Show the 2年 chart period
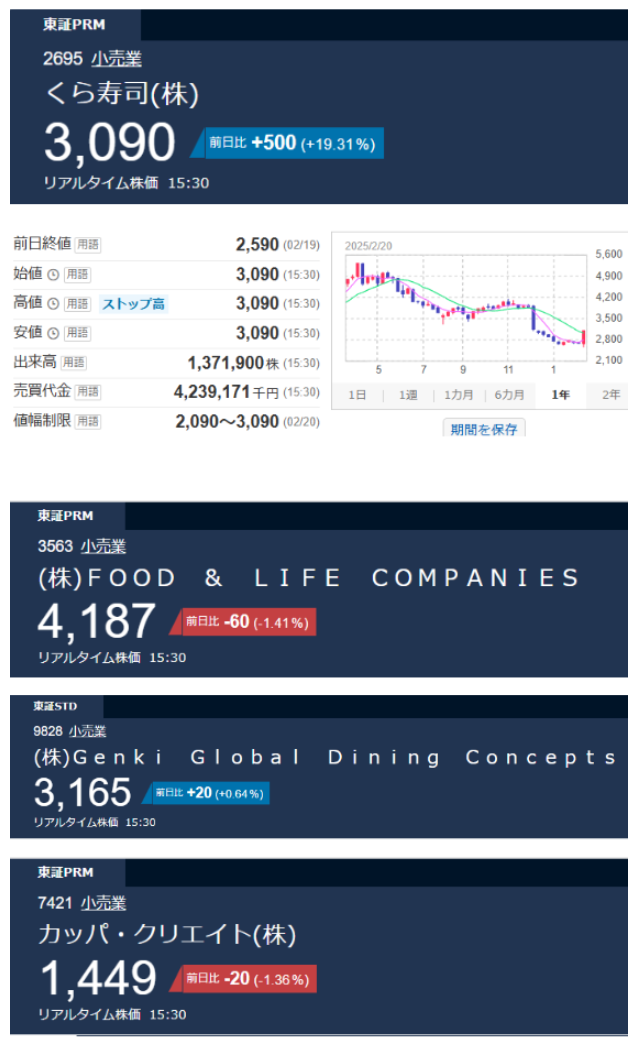Screen dimensions: 635x1043 point(610,395)
